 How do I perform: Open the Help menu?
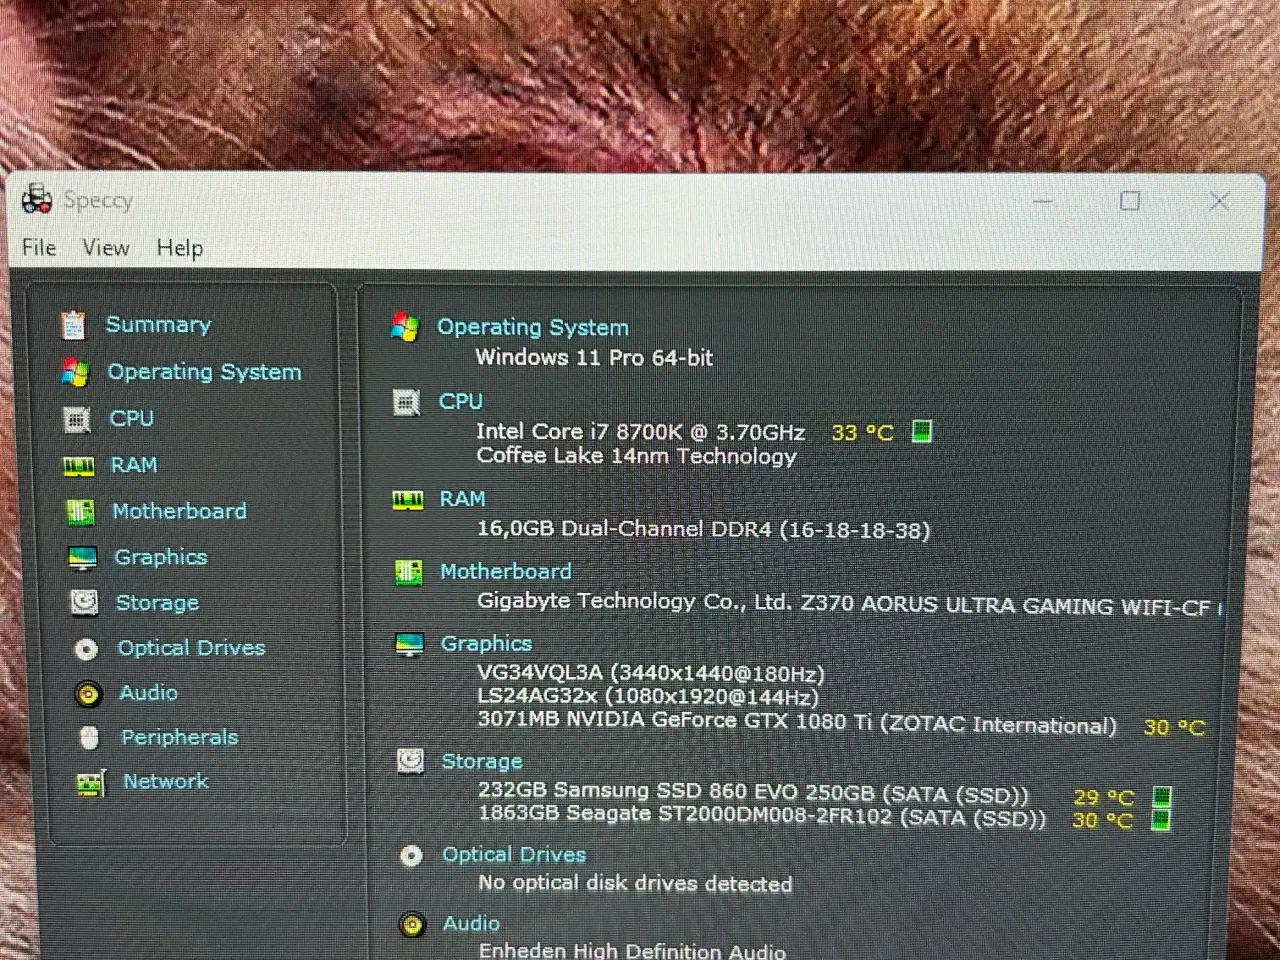180,248
